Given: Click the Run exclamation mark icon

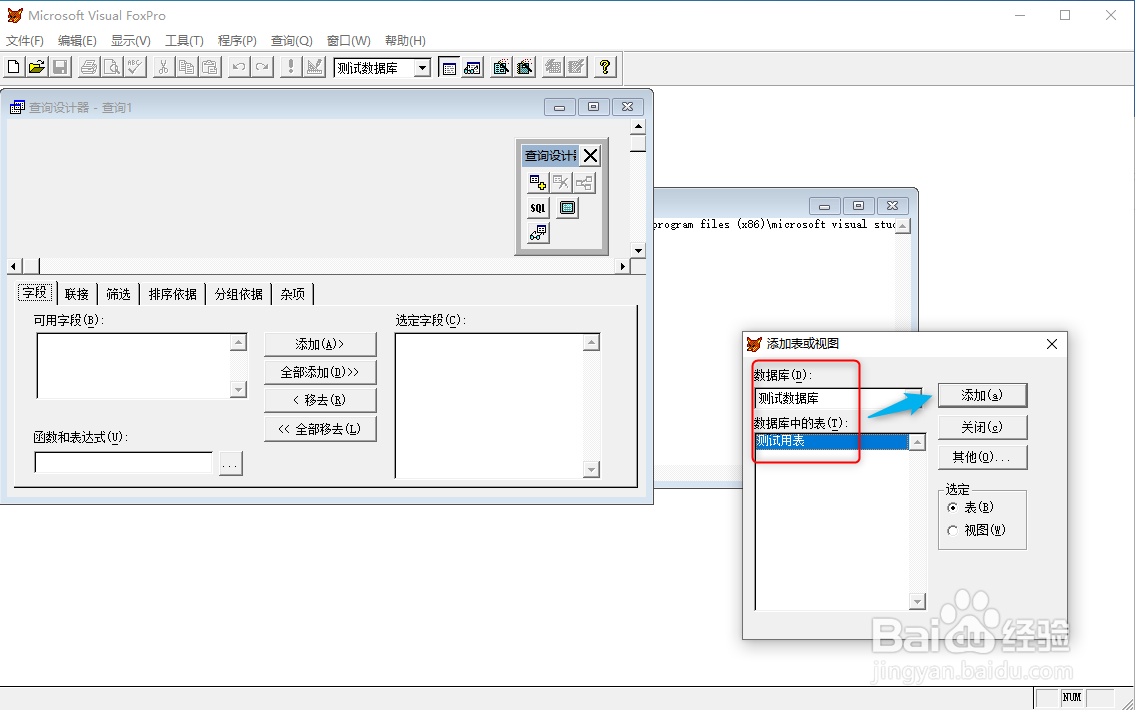Looking at the screenshot, I should [291, 67].
